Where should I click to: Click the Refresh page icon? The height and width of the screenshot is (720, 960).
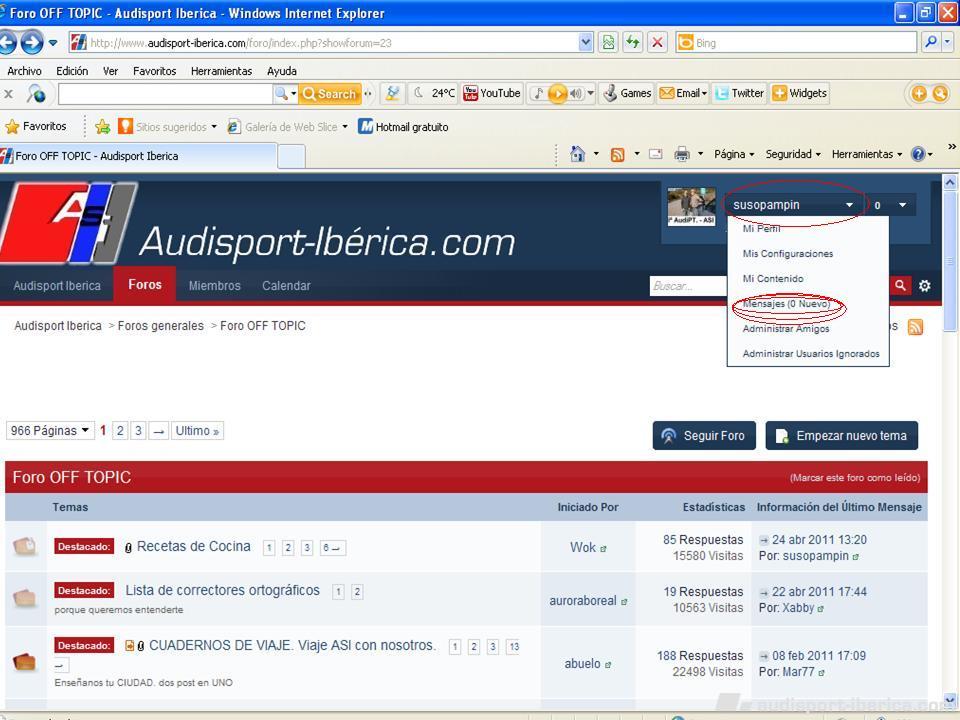[x=632, y=42]
